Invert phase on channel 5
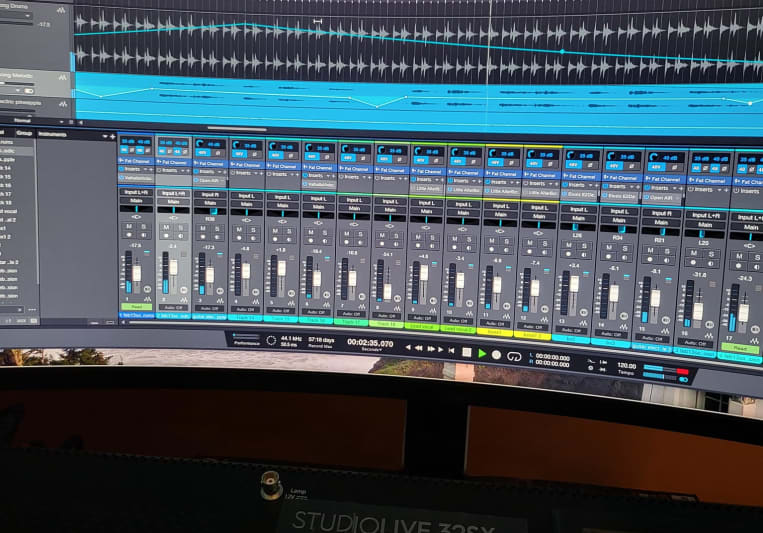Viewport: 763px width, 533px height. point(291,155)
